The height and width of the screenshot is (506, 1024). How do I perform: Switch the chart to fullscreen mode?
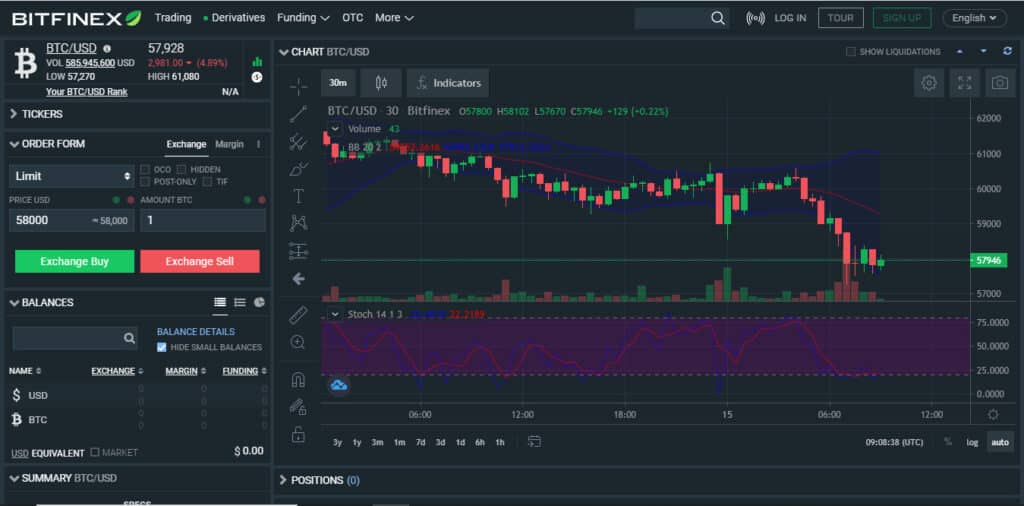click(x=965, y=83)
